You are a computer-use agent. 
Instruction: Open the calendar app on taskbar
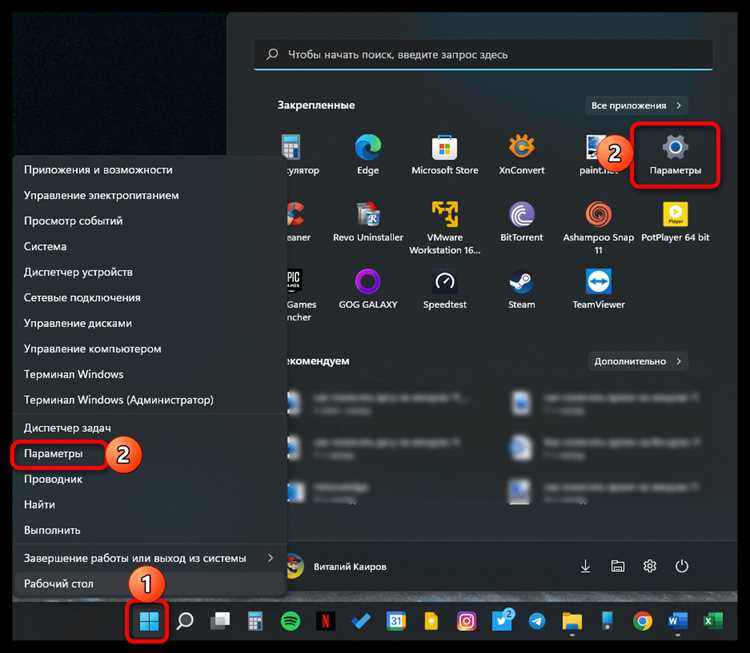396,621
